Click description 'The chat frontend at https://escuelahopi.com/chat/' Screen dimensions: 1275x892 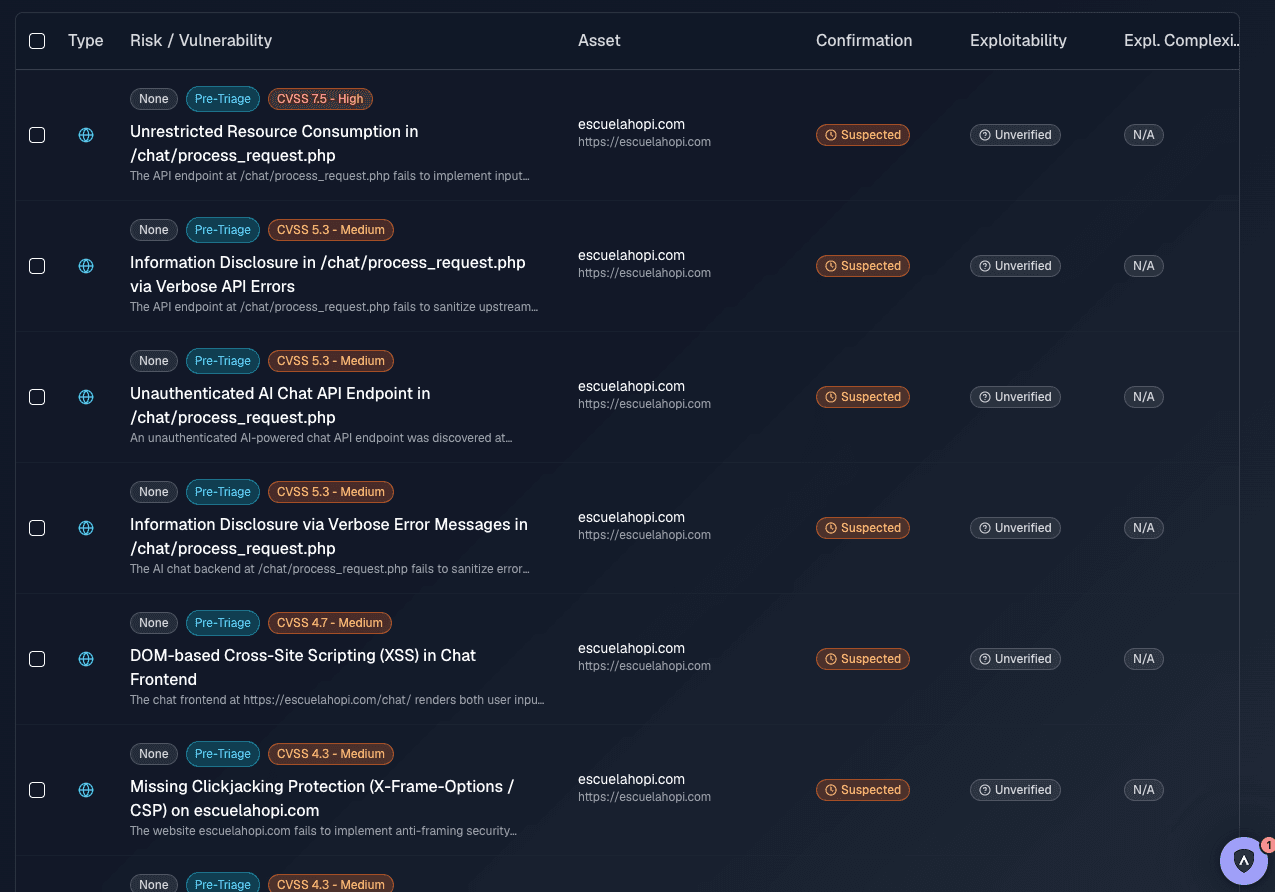(x=337, y=700)
